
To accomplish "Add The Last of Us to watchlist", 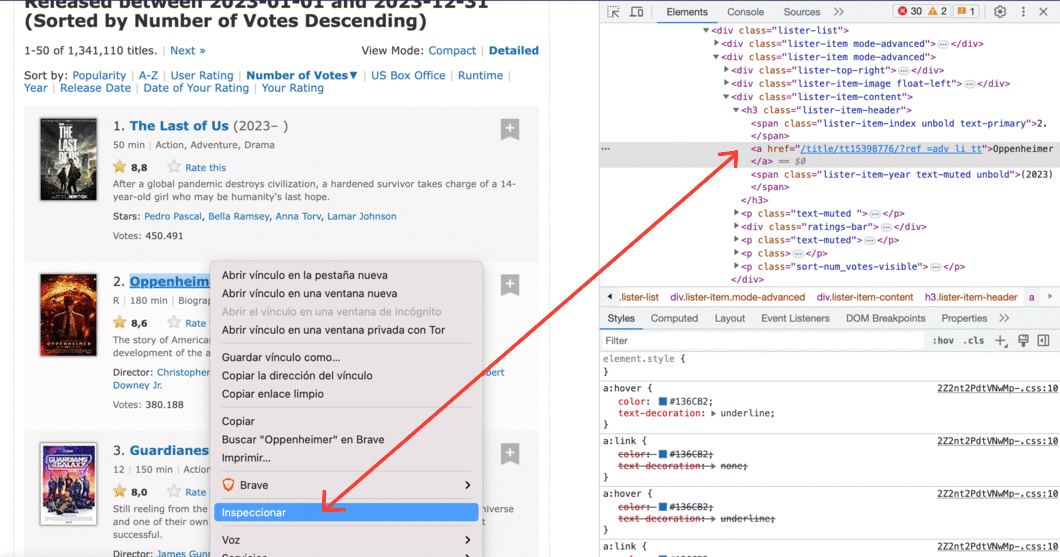I will tap(510, 129).
